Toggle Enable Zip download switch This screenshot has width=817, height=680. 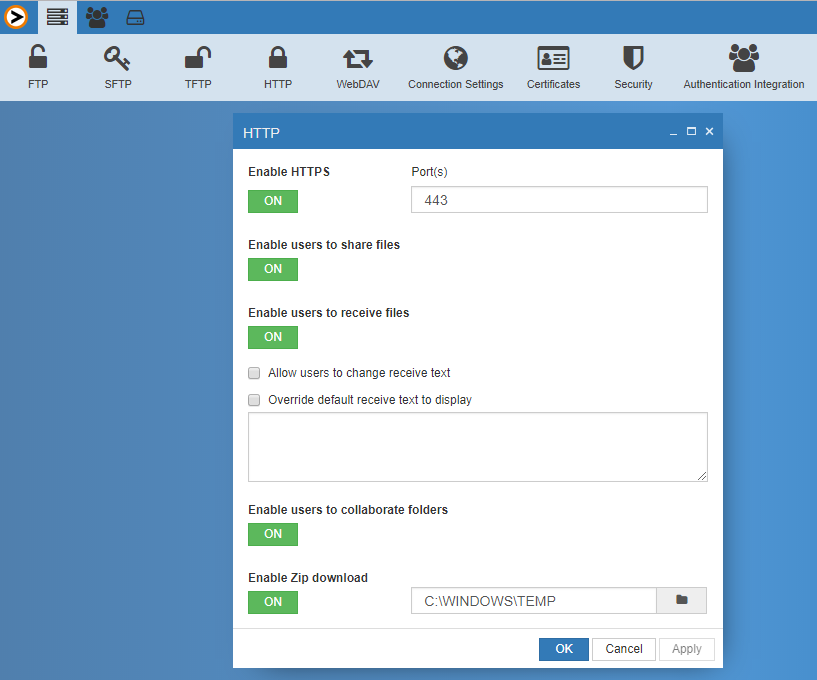273,602
